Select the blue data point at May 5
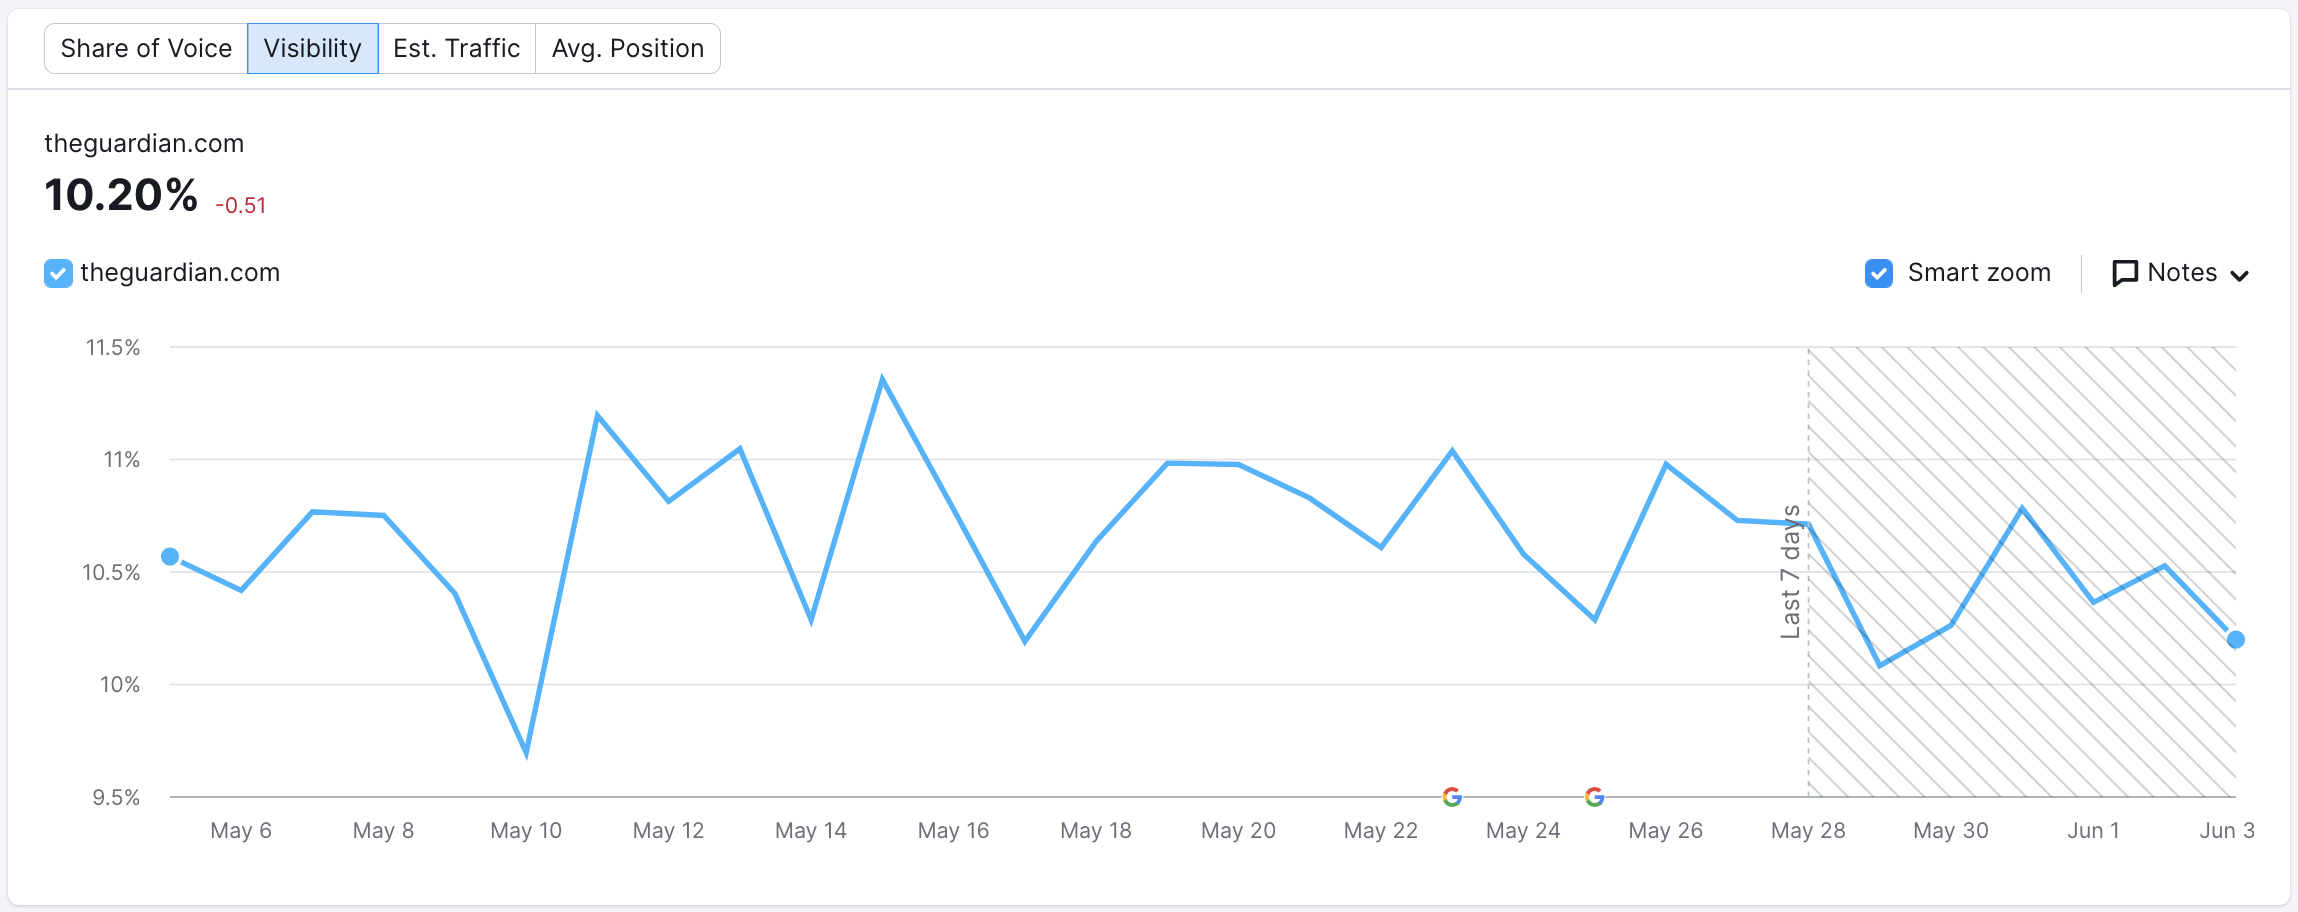 [x=170, y=555]
